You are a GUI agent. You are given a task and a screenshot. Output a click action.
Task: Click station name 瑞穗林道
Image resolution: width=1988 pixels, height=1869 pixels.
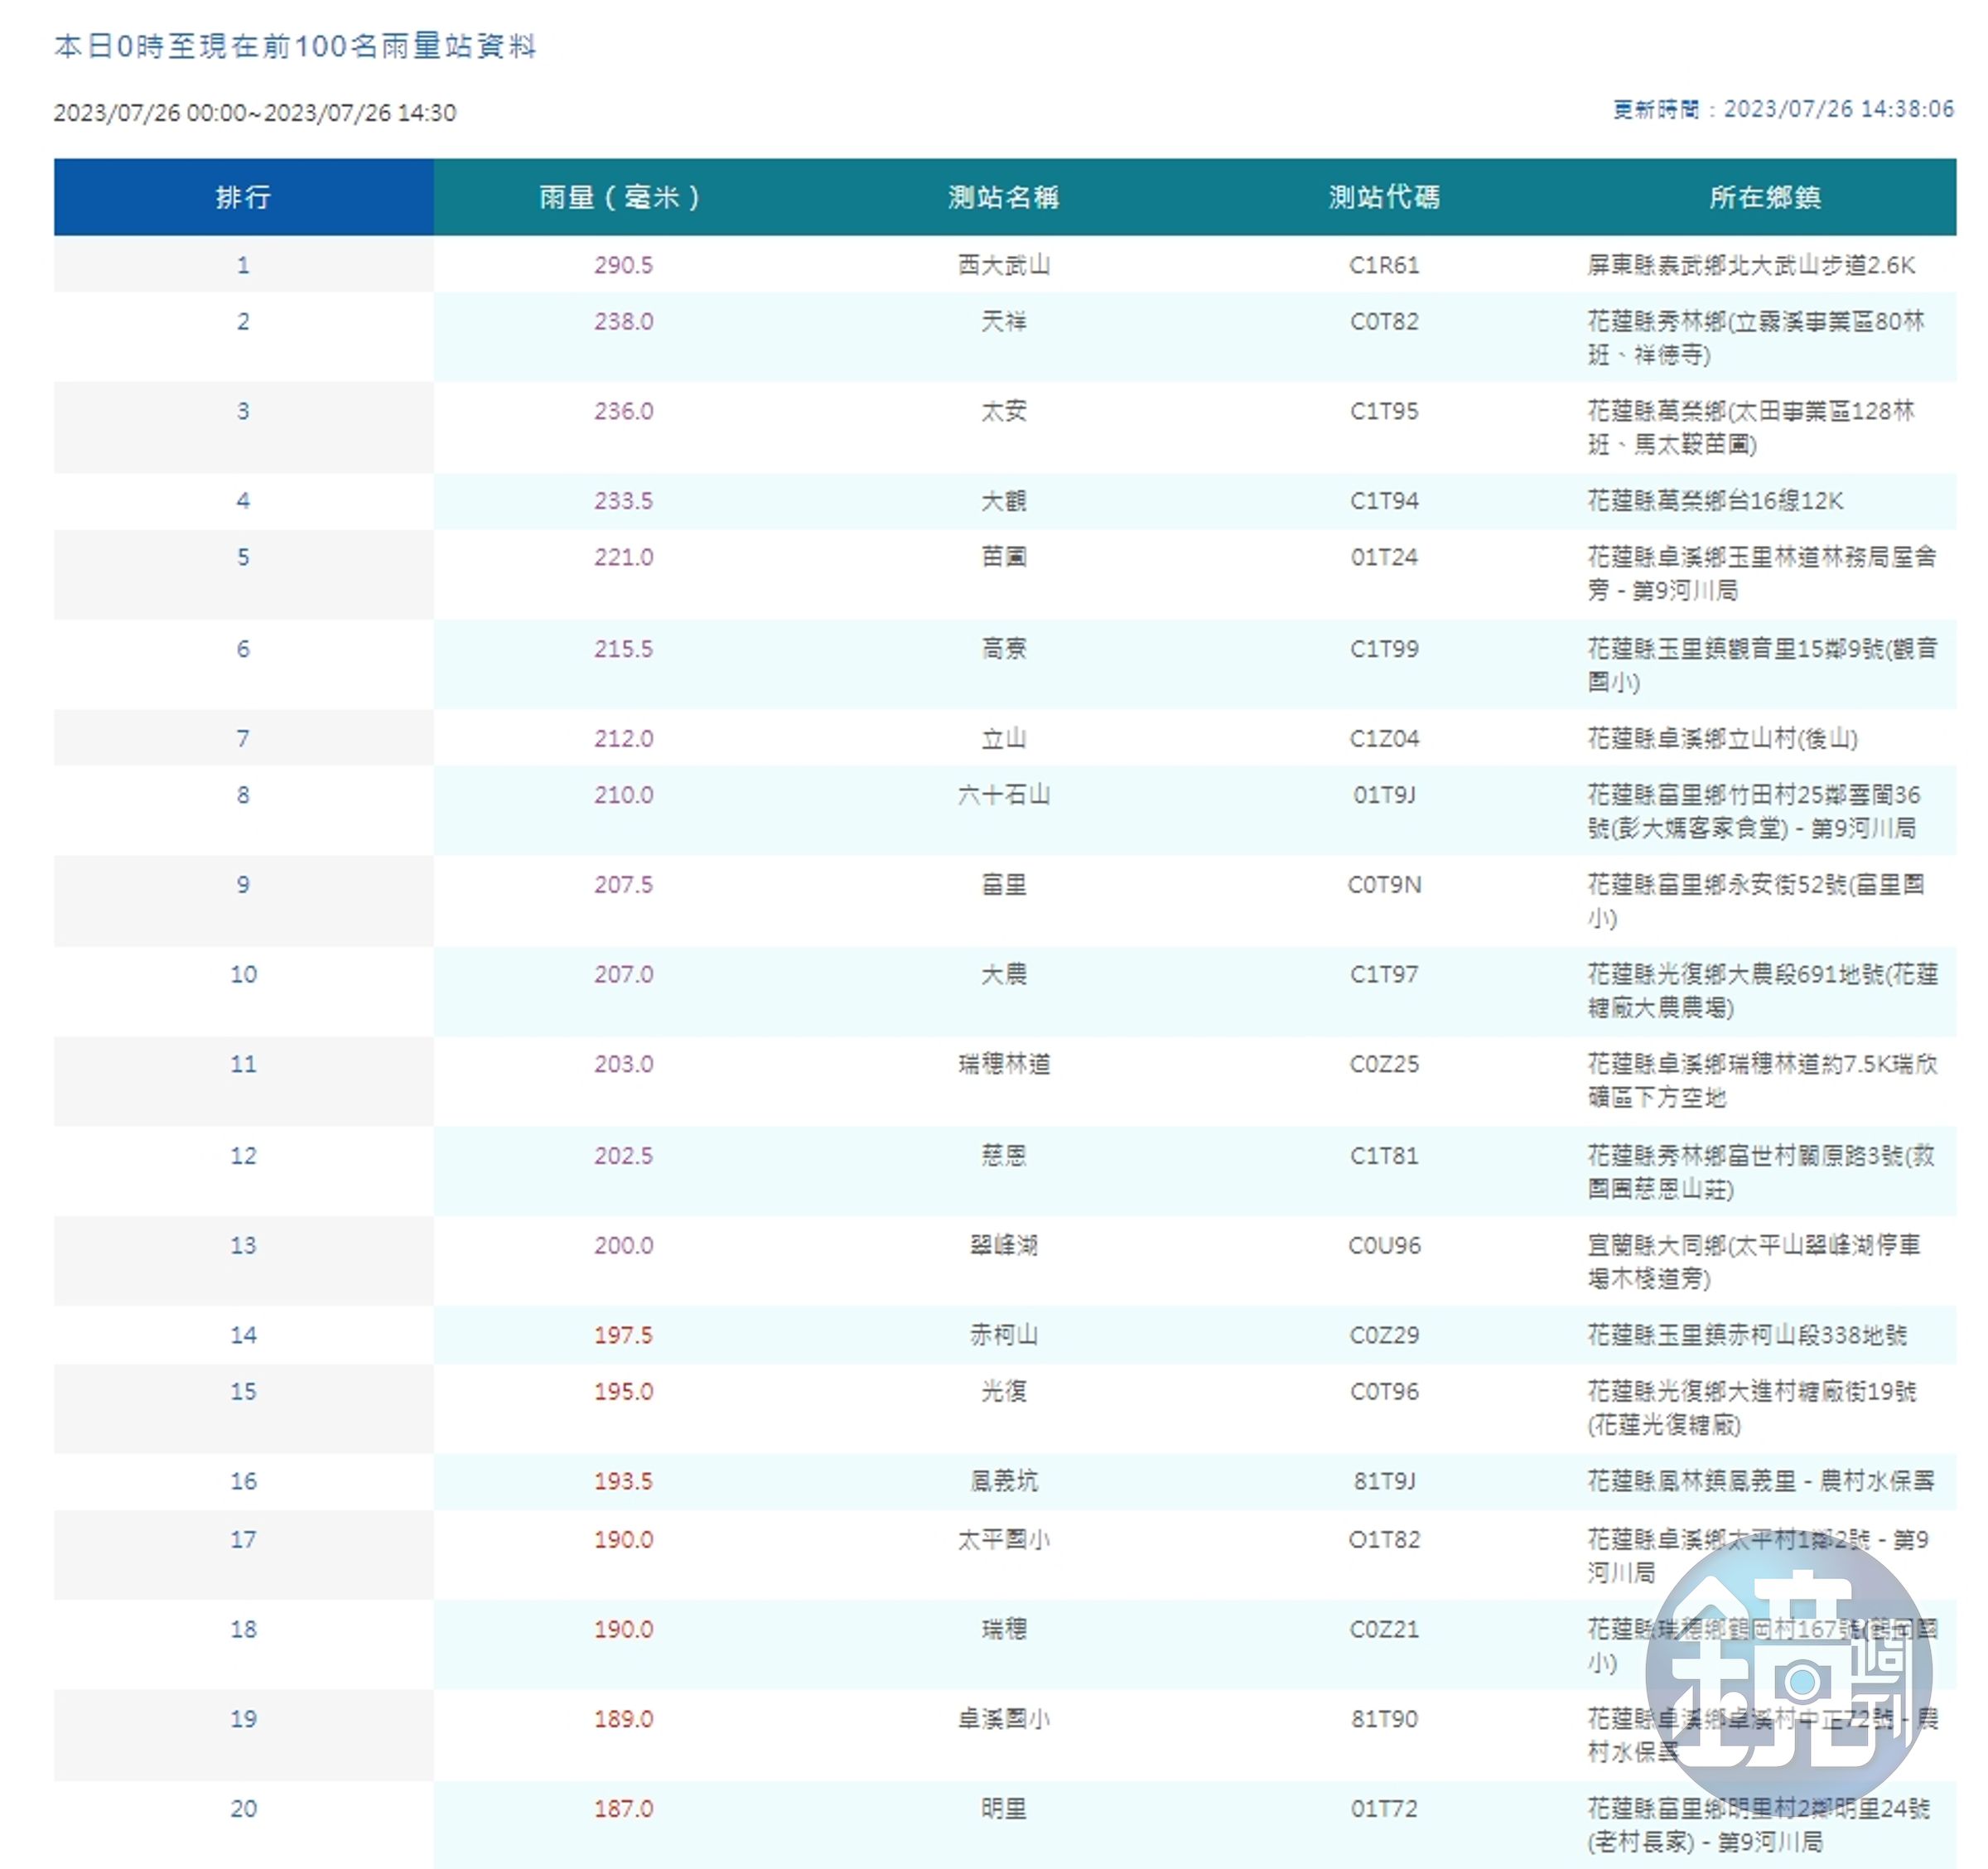[1004, 1064]
